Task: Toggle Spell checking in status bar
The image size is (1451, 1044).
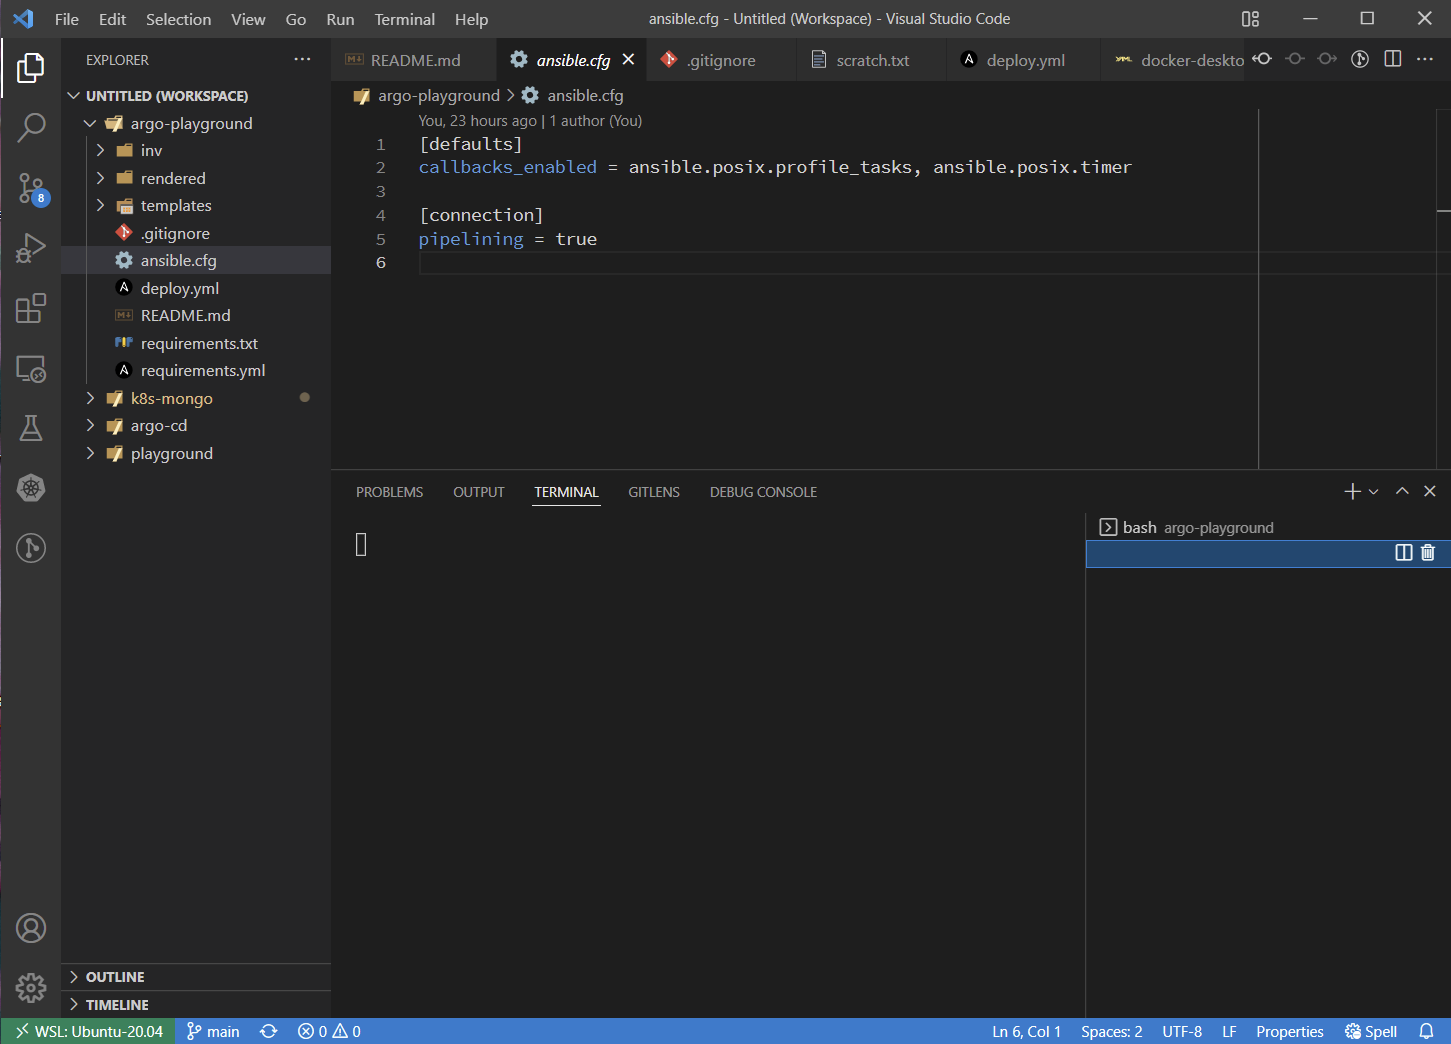Action: 1371,1031
